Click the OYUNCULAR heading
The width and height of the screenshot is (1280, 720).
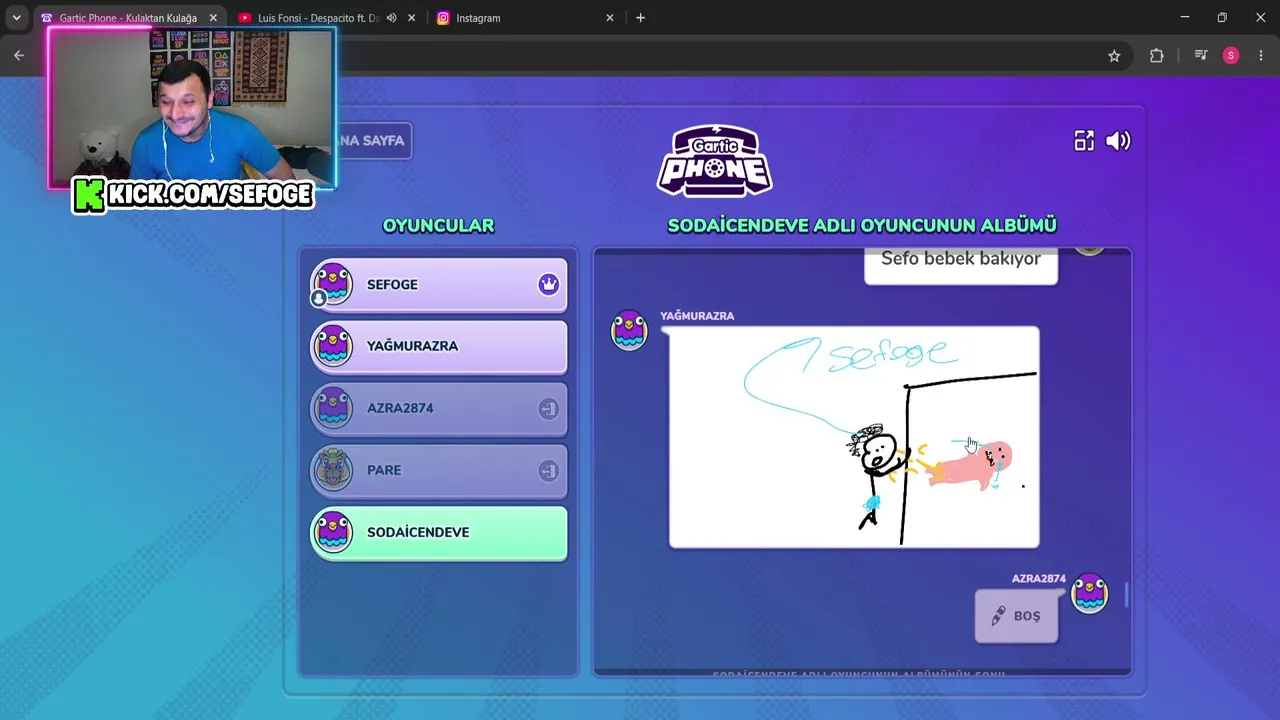tap(438, 226)
